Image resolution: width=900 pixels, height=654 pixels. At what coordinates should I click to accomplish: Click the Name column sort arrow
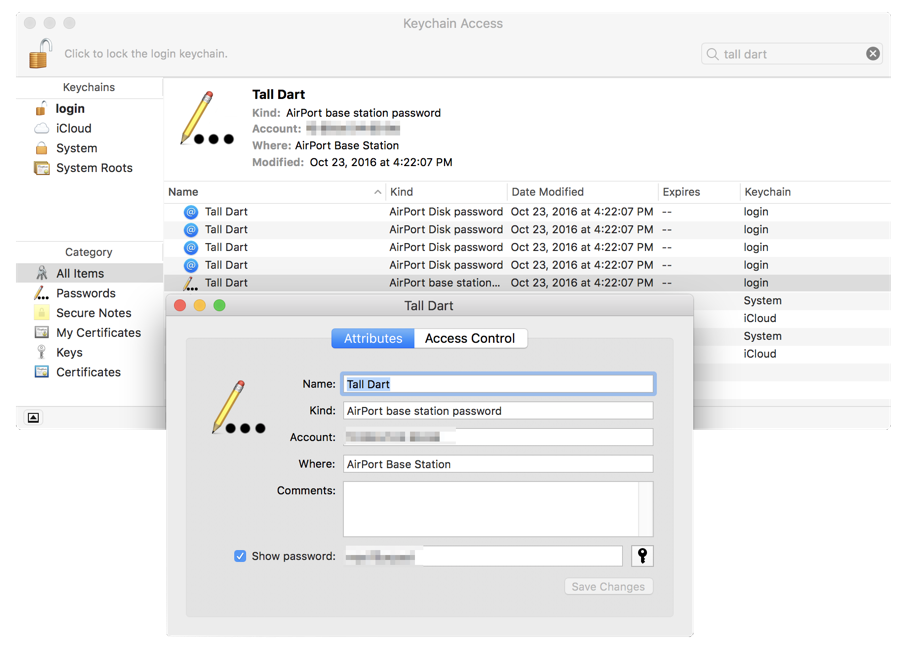(377, 192)
